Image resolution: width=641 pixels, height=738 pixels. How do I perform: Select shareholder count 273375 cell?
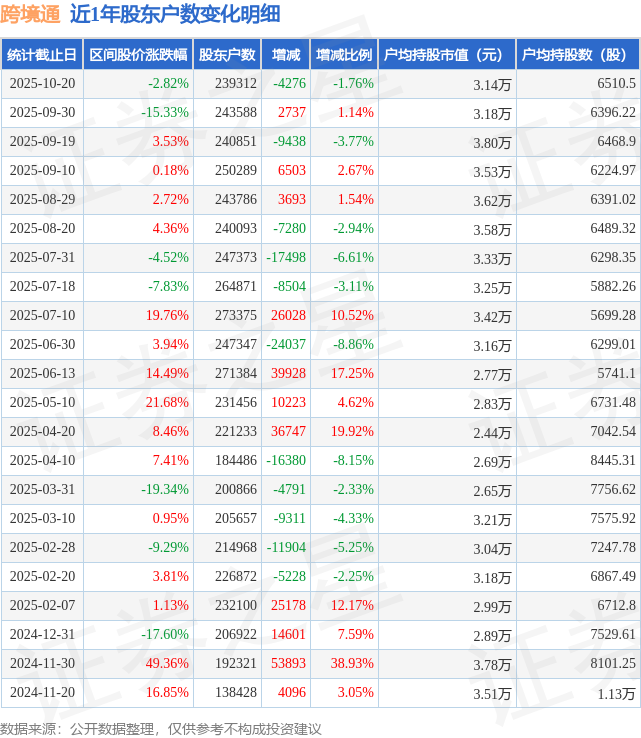(x=236, y=315)
